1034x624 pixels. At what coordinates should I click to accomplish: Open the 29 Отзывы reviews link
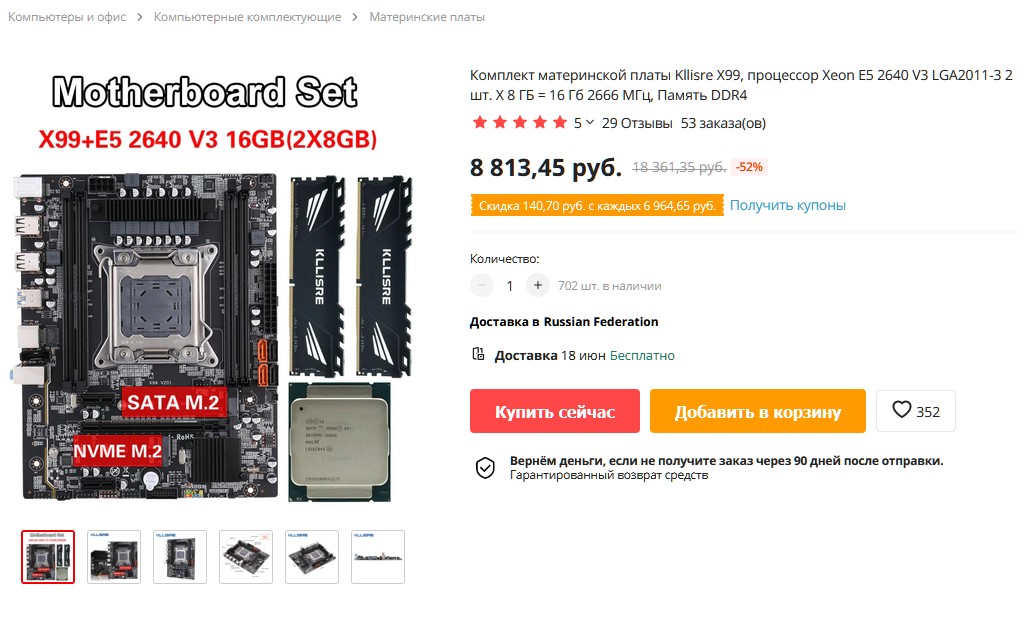[x=637, y=123]
